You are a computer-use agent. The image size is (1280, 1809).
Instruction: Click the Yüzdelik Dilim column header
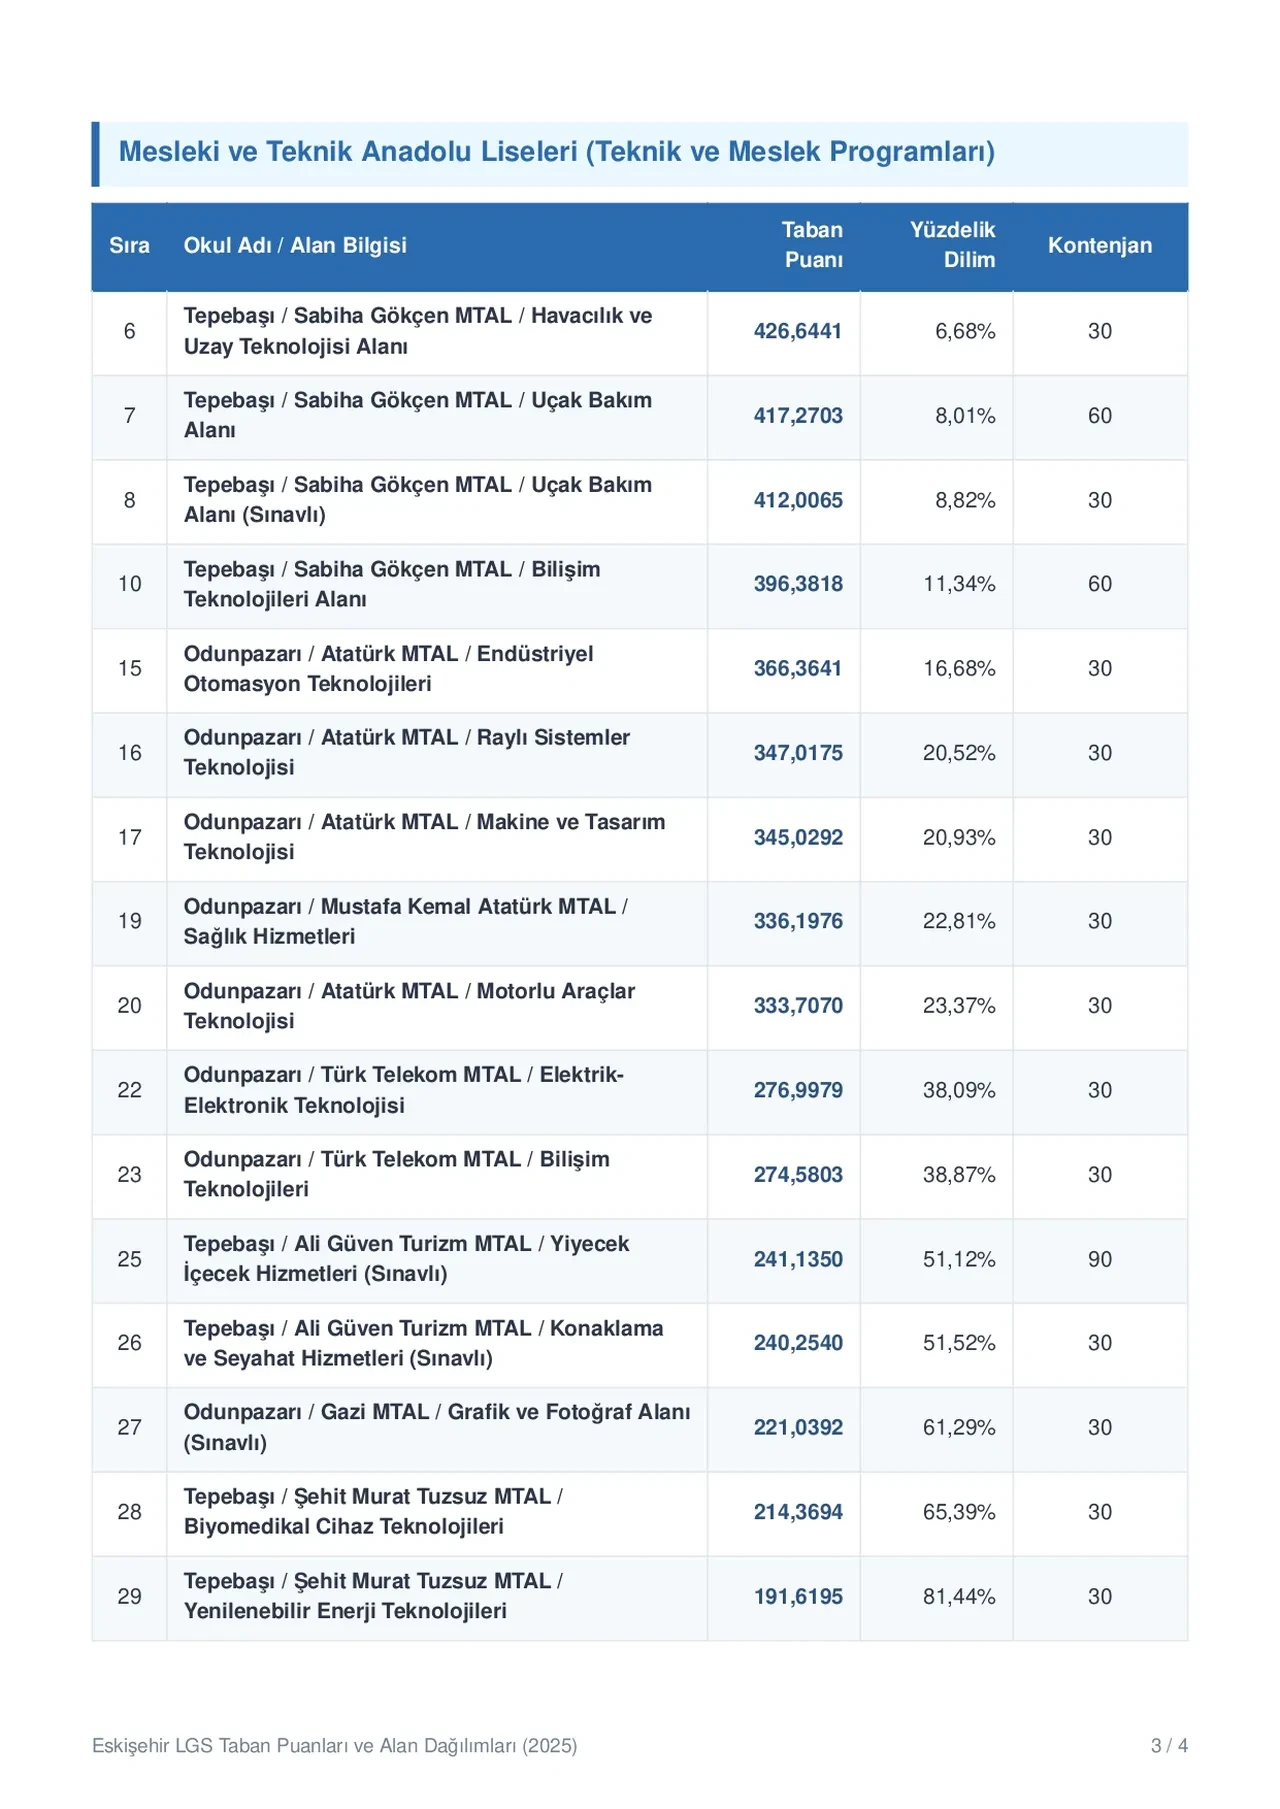click(952, 245)
